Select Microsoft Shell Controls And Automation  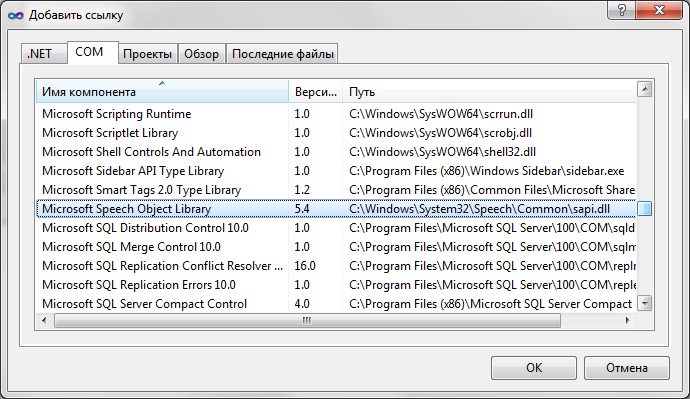point(336,152)
